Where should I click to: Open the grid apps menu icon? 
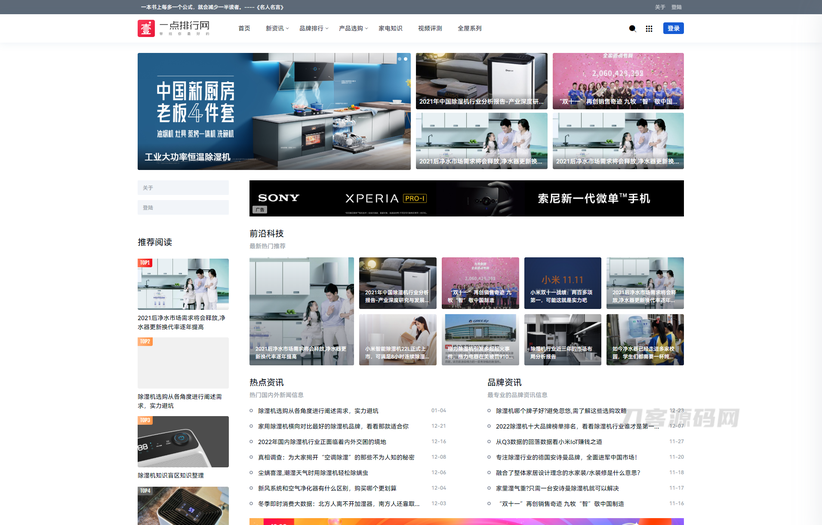[649, 29]
